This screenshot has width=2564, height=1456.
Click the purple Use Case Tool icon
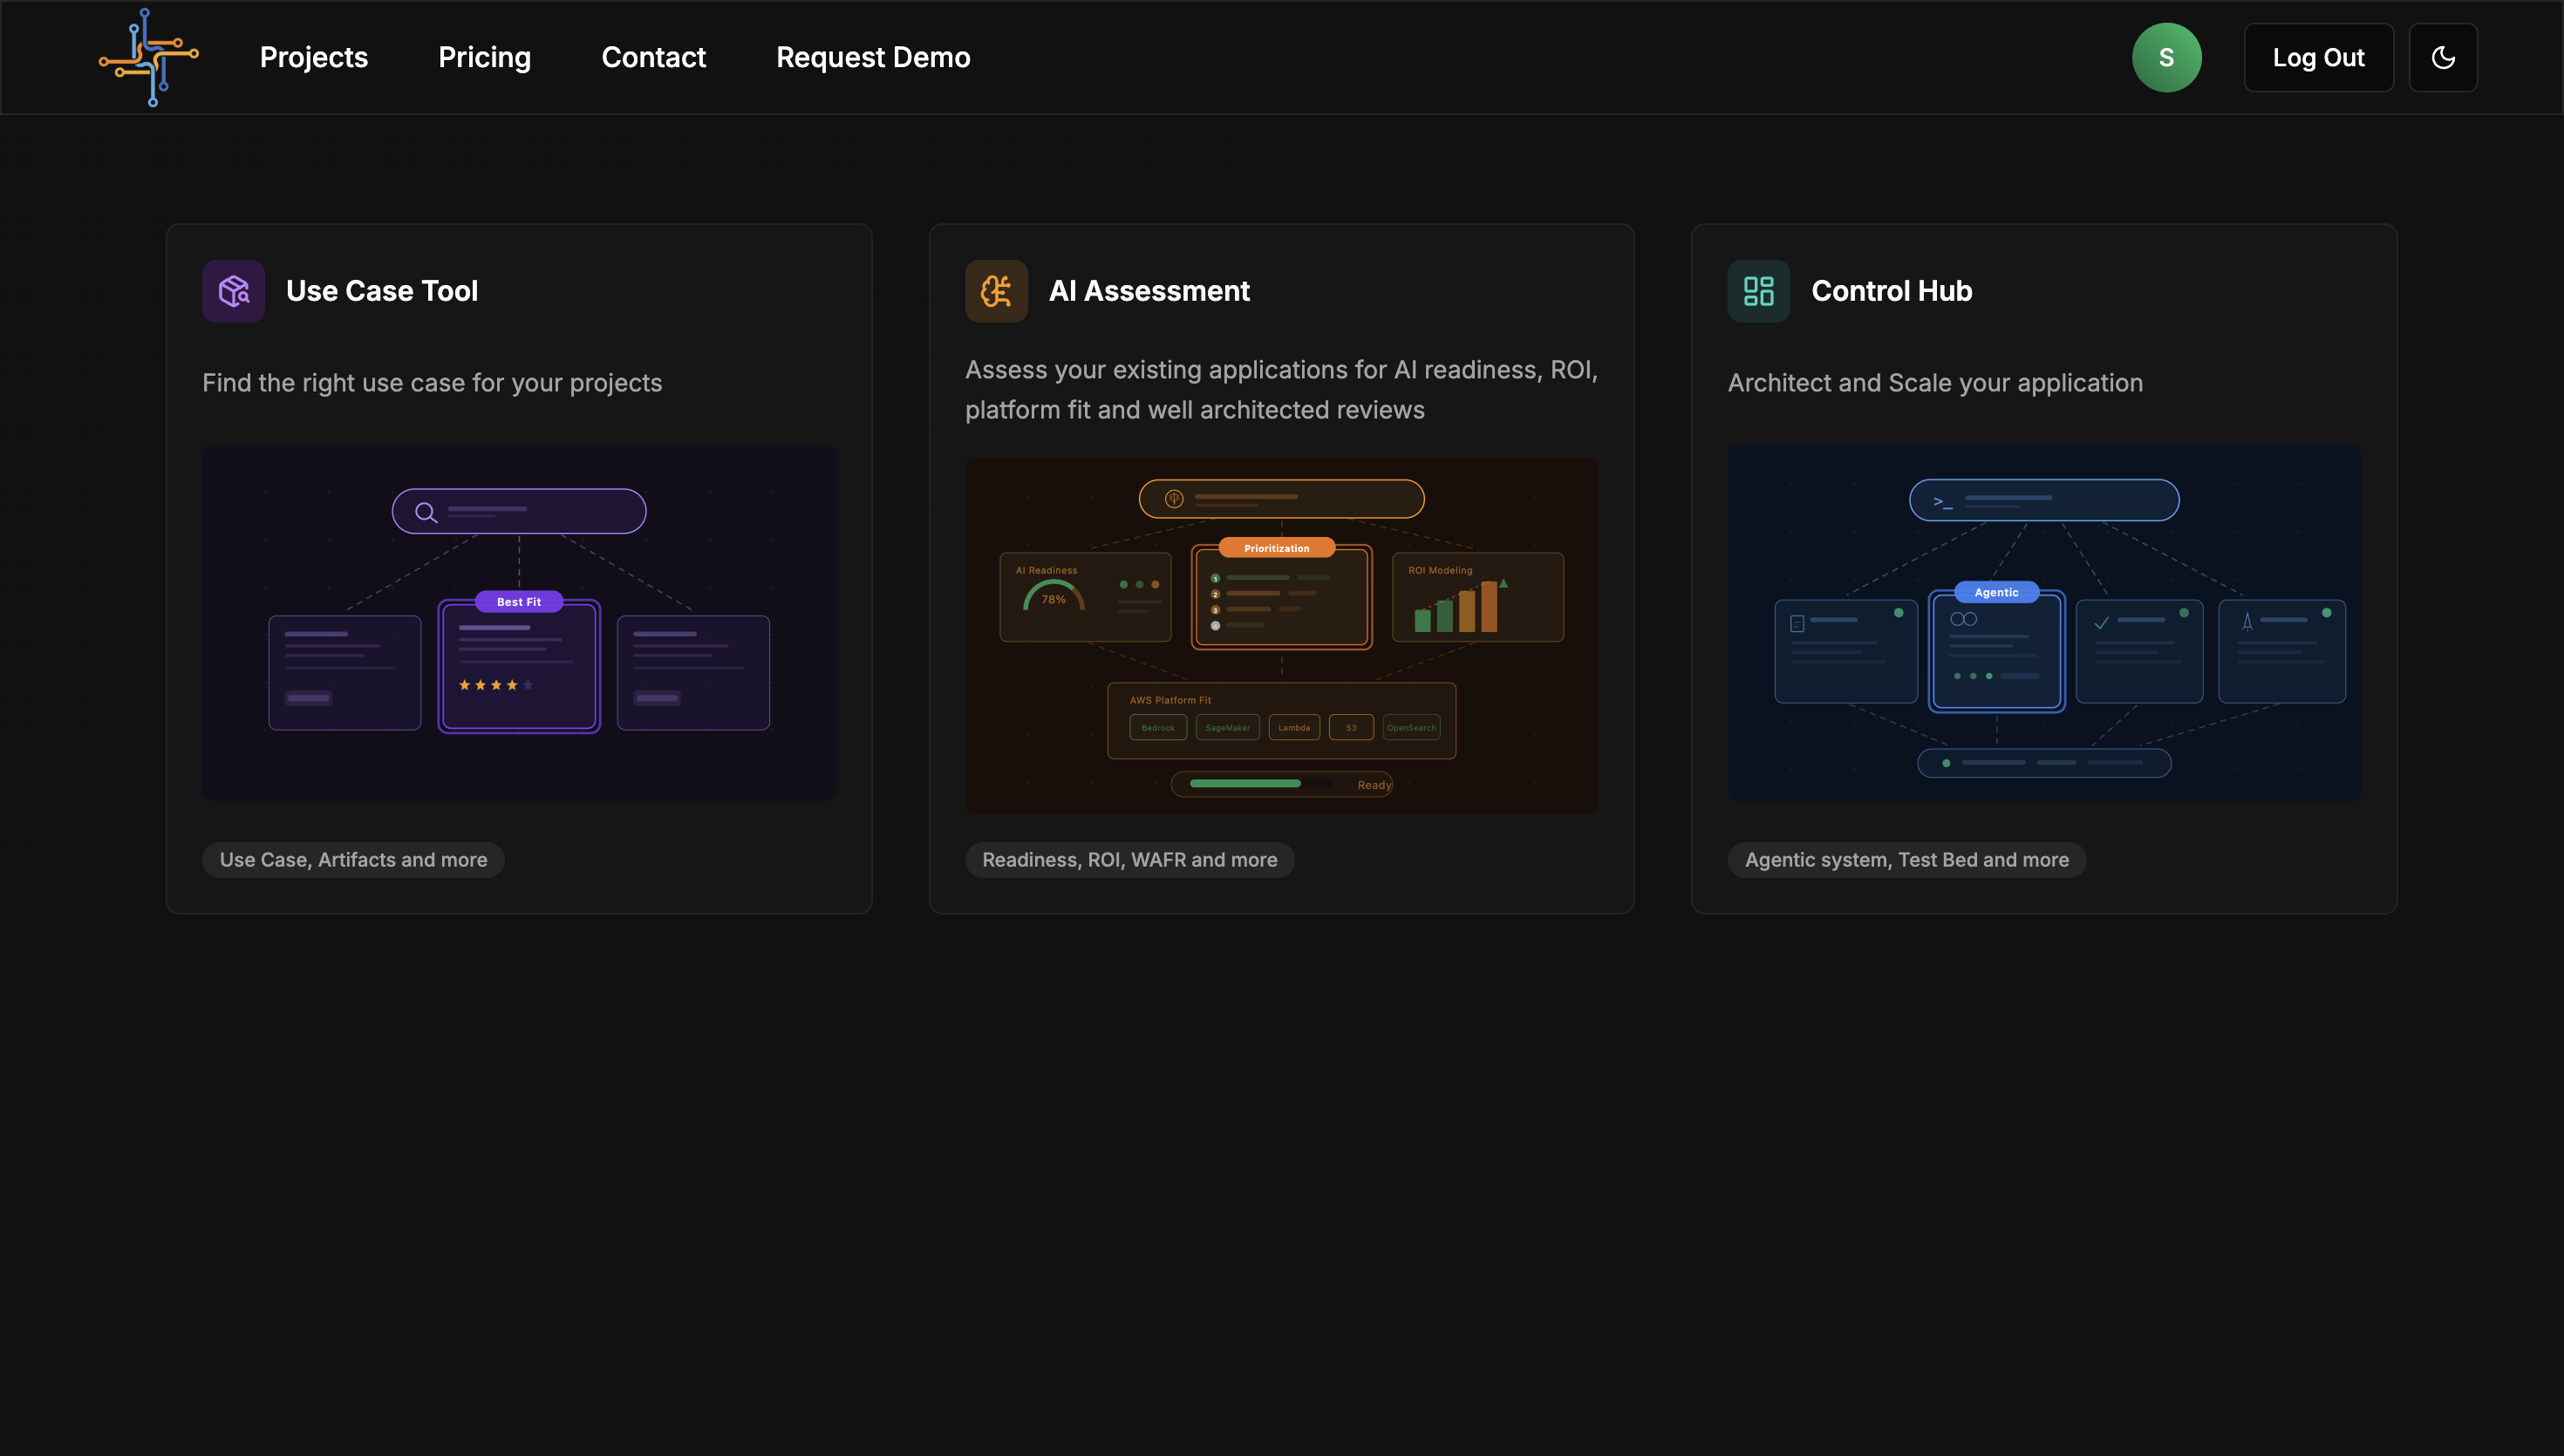[233, 291]
